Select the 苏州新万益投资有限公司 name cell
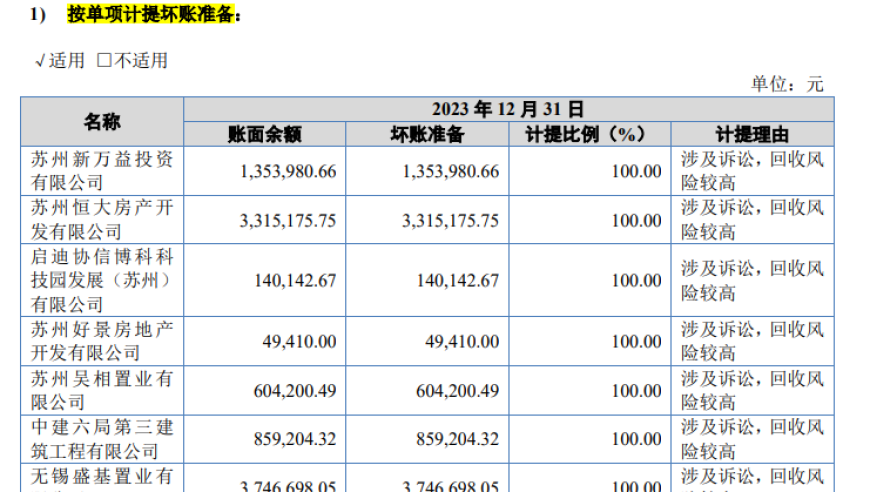The image size is (870, 492). (x=102, y=171)
